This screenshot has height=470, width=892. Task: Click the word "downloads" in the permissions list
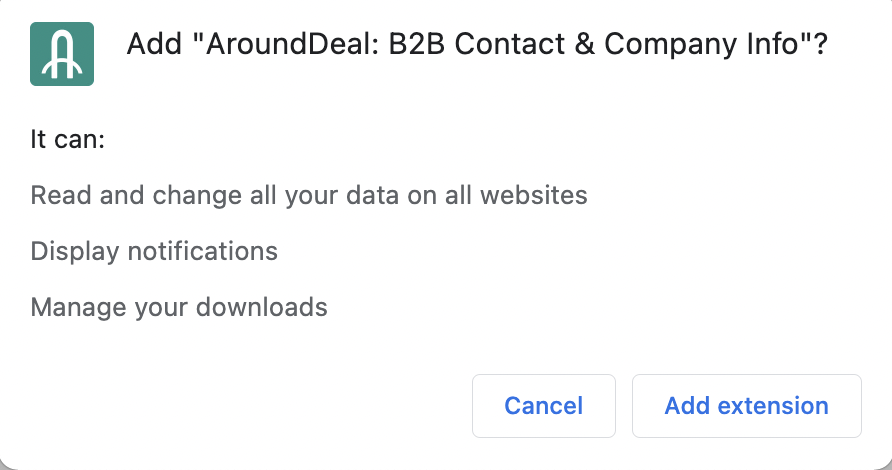tap(265, 306)
